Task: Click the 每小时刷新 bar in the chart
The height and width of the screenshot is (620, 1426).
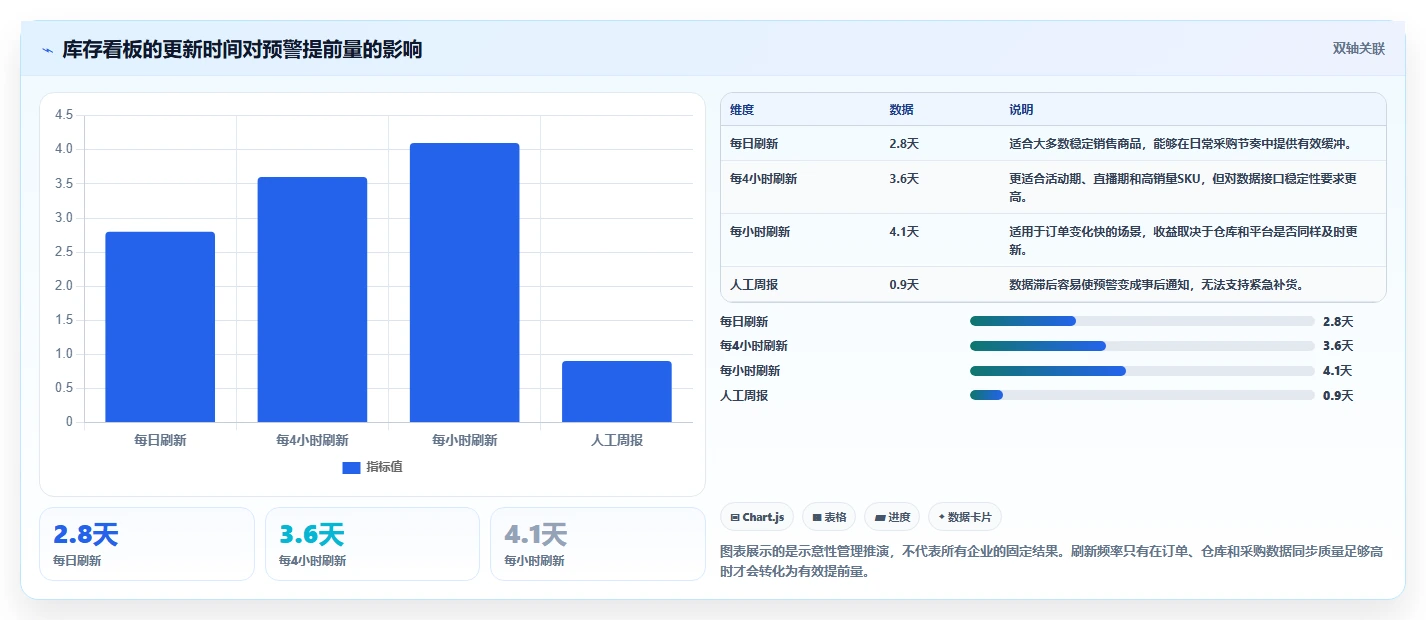Action: coord(464,283)
